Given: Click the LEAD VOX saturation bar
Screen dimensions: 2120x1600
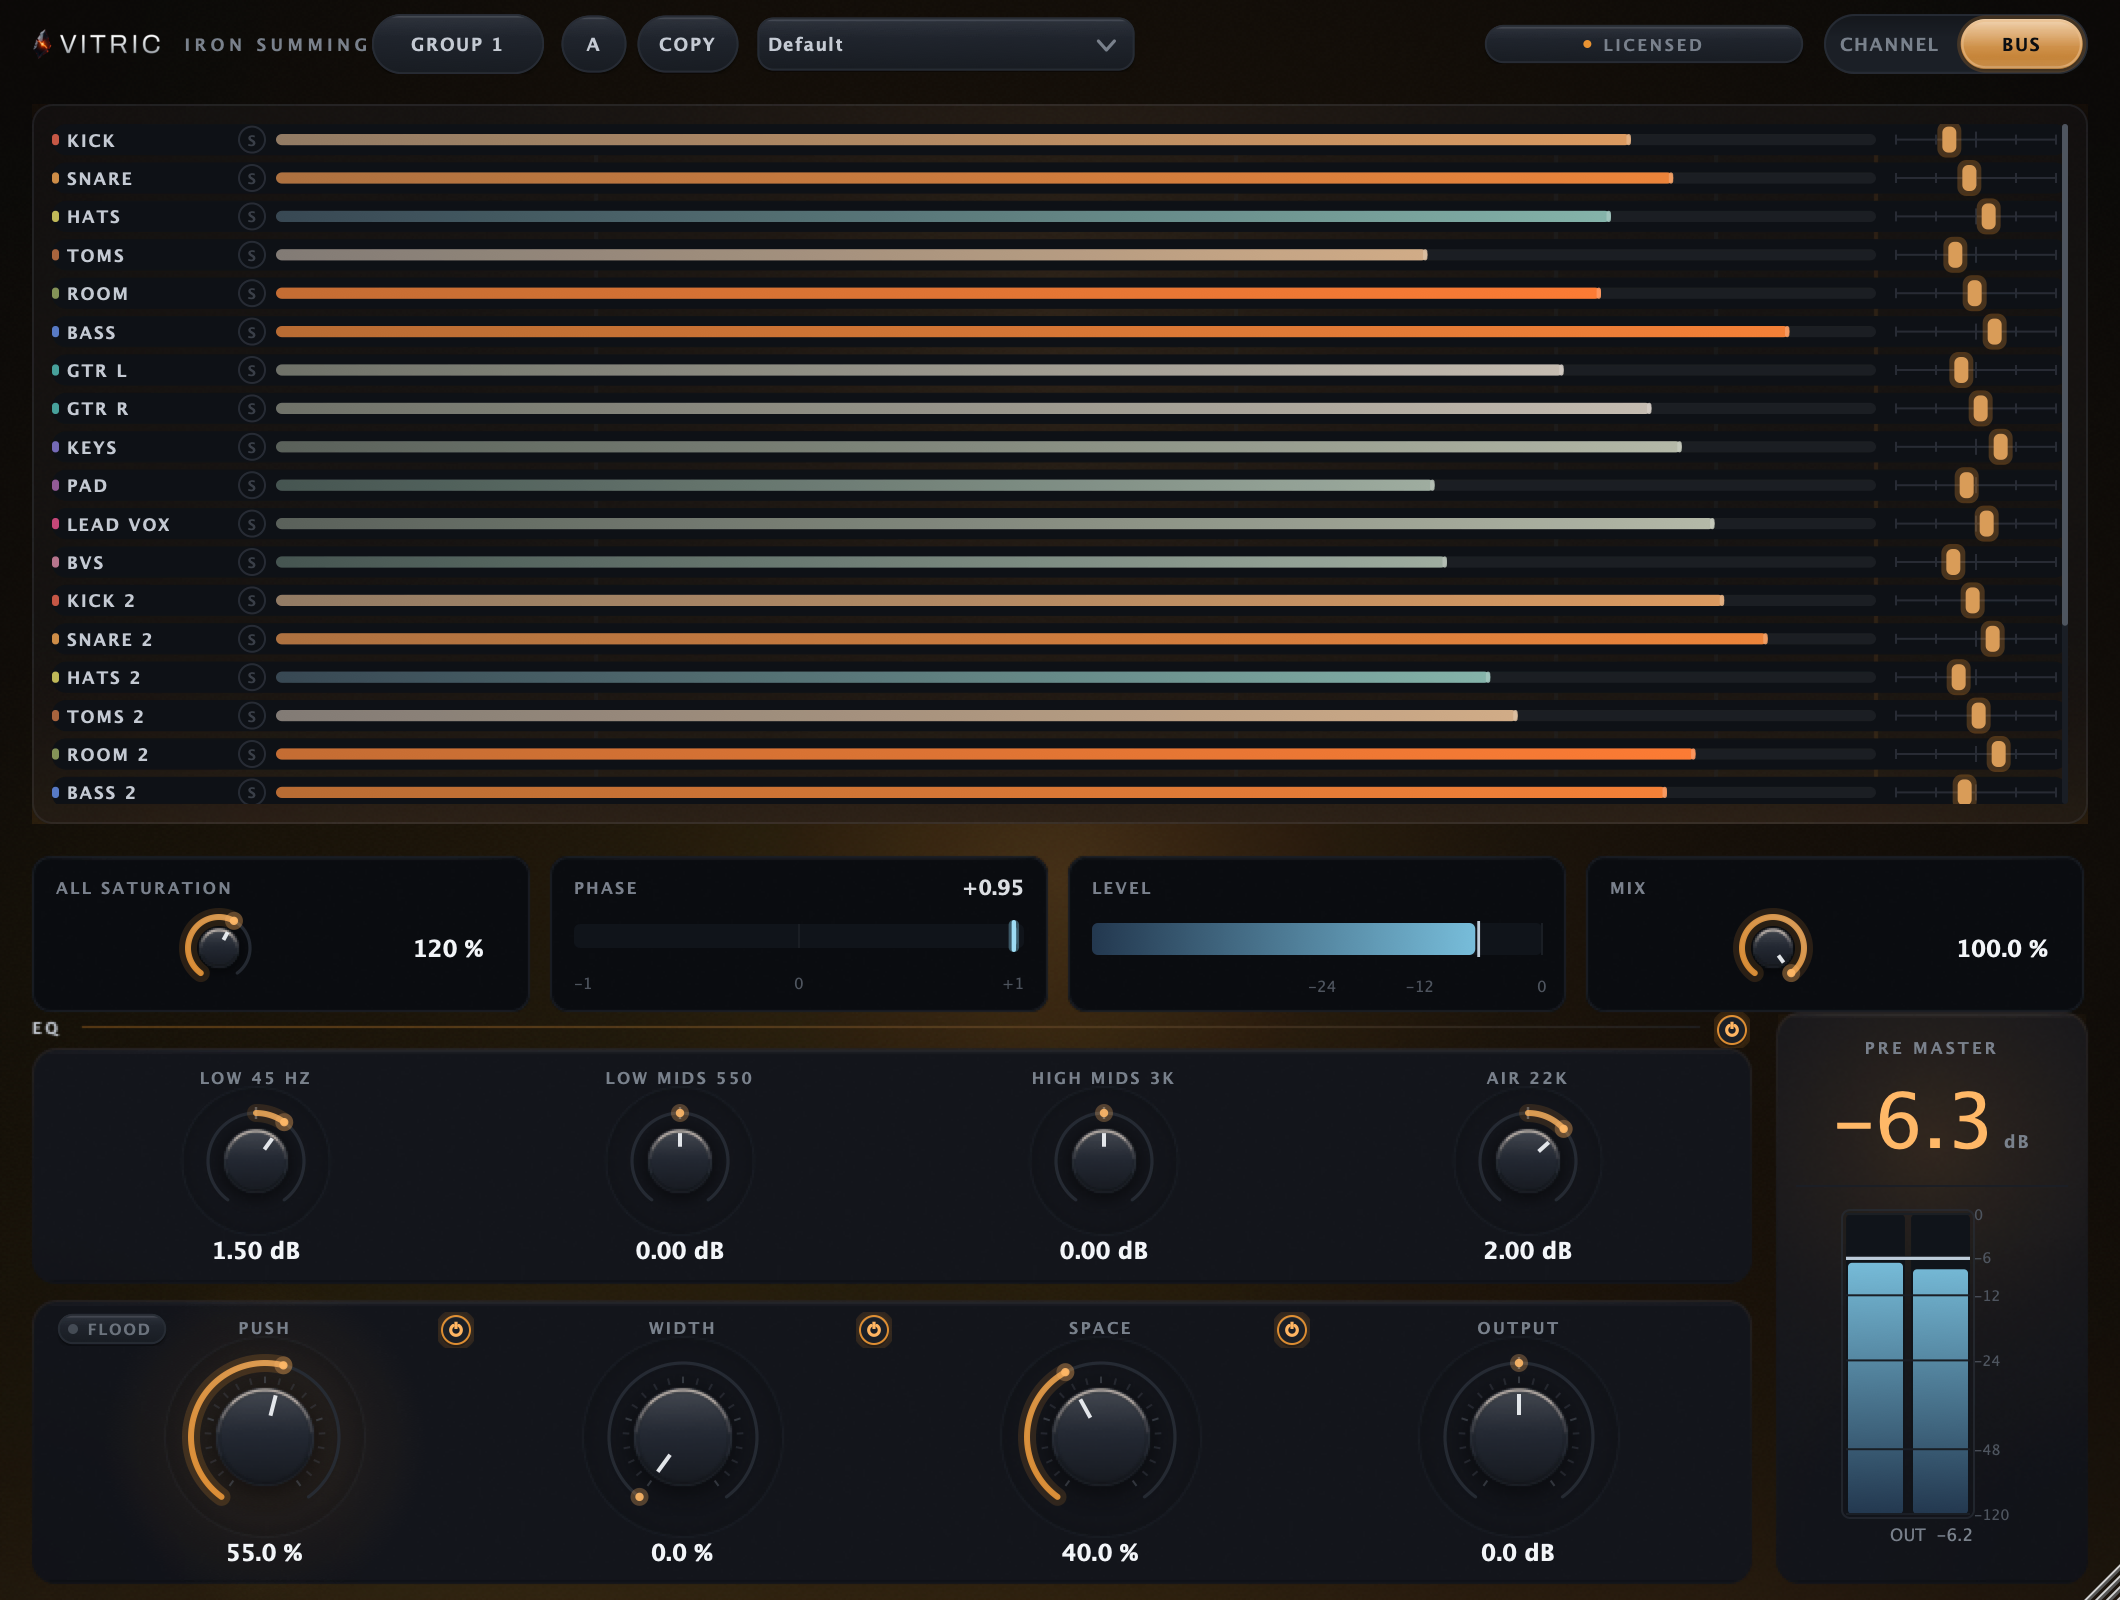Looking at the screenshot, I should point(1075,524).
